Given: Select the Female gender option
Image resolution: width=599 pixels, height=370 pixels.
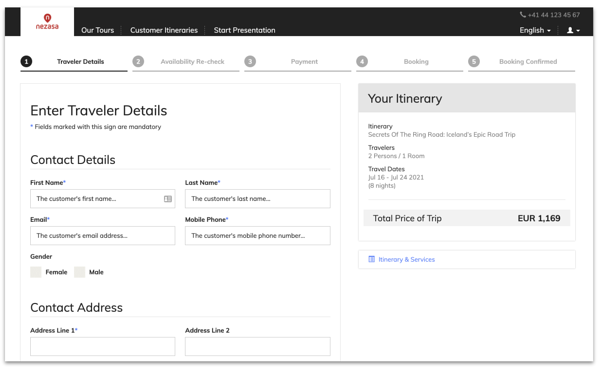Looking at the screenshot, I should point(36,272).
